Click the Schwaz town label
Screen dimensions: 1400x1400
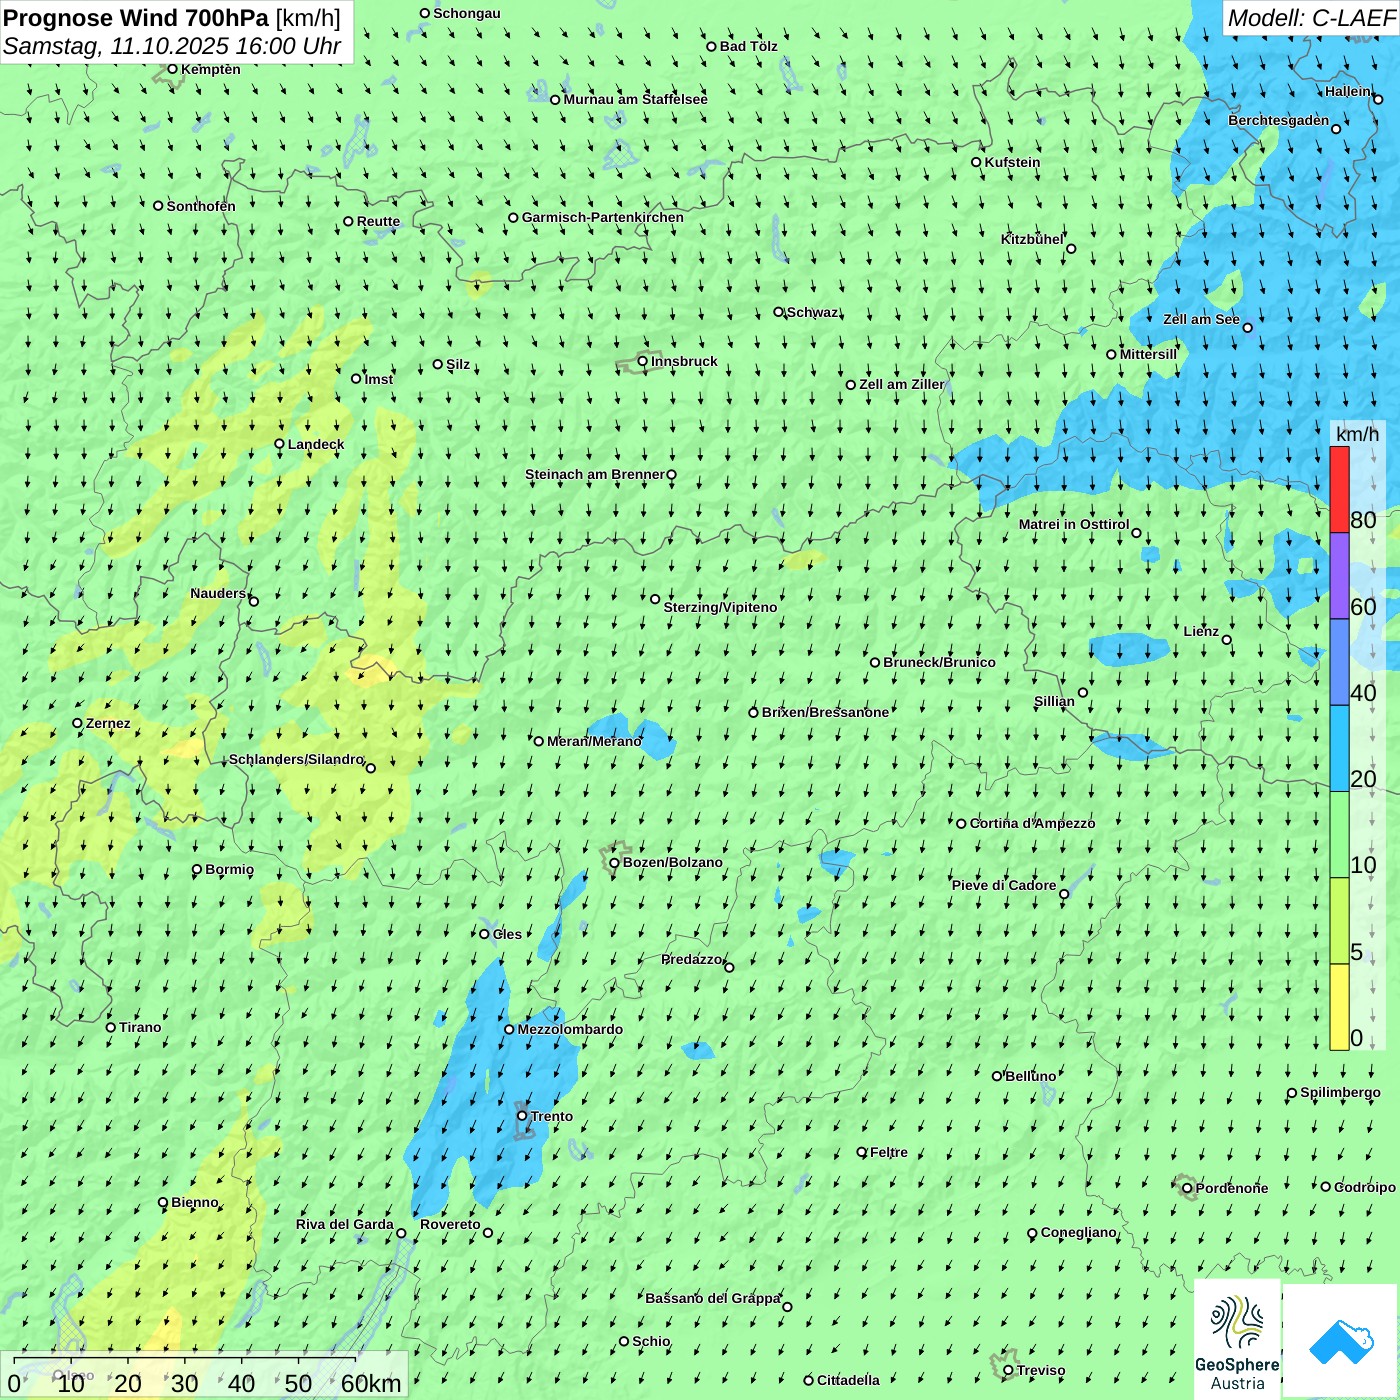(812, 312)
